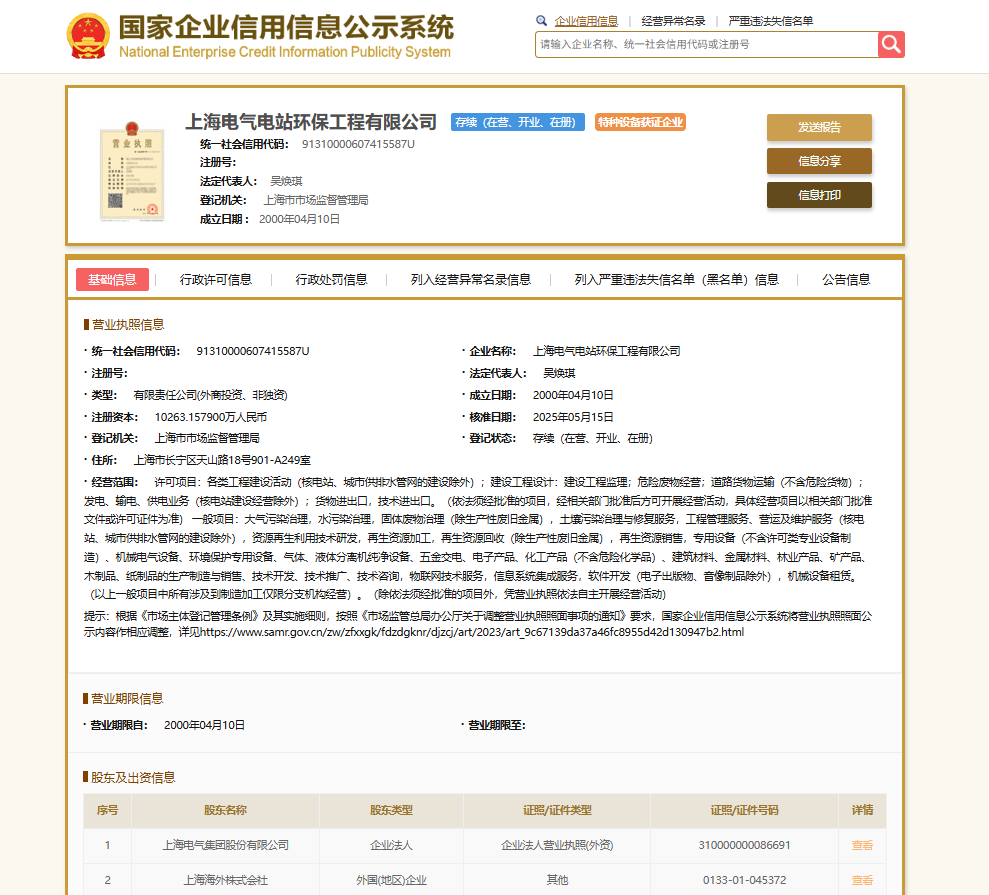This screenshot has width=989, height=895.
Task: Click the 企业法人营业执照(外资) cell
Action: pos(557,845)
